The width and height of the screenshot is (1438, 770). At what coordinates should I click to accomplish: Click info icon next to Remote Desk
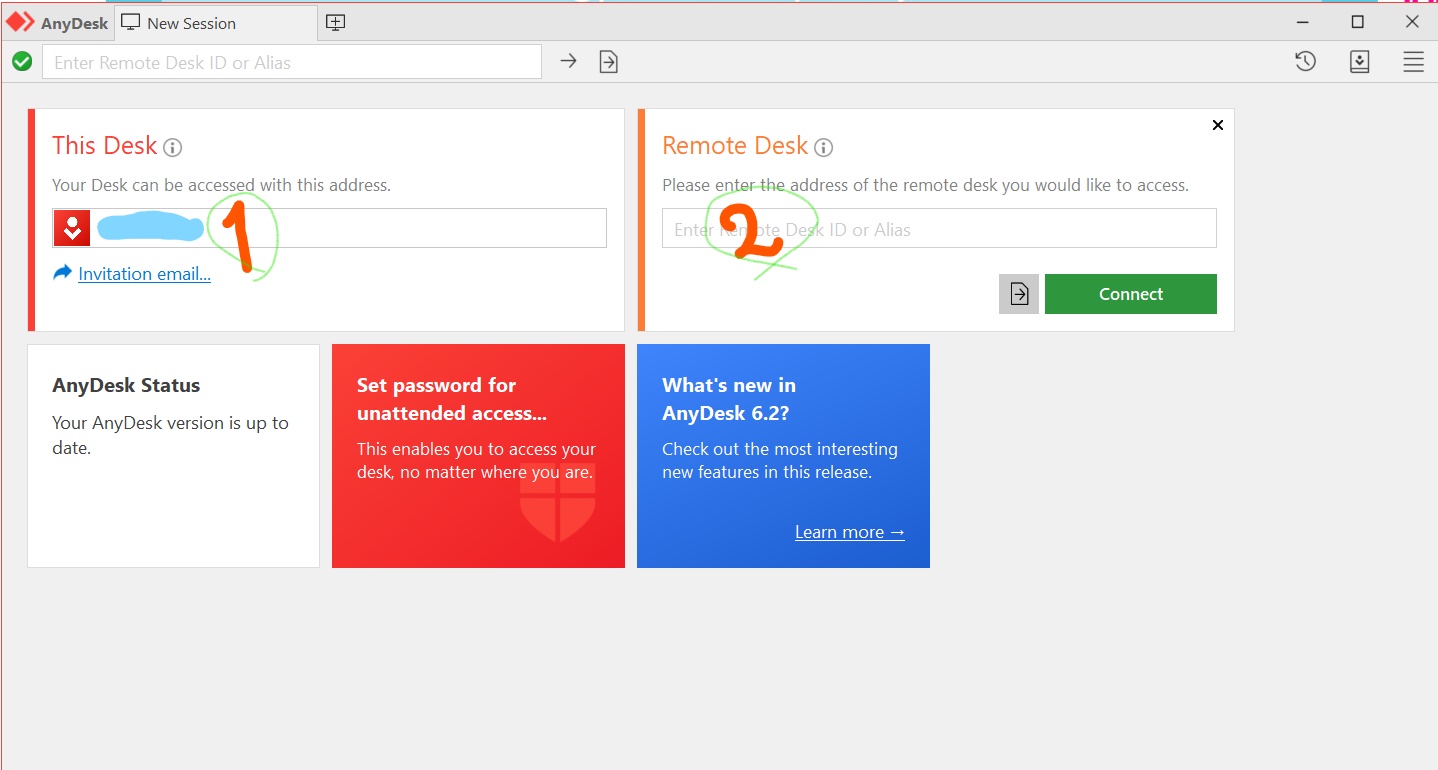(x=823, y=148)
